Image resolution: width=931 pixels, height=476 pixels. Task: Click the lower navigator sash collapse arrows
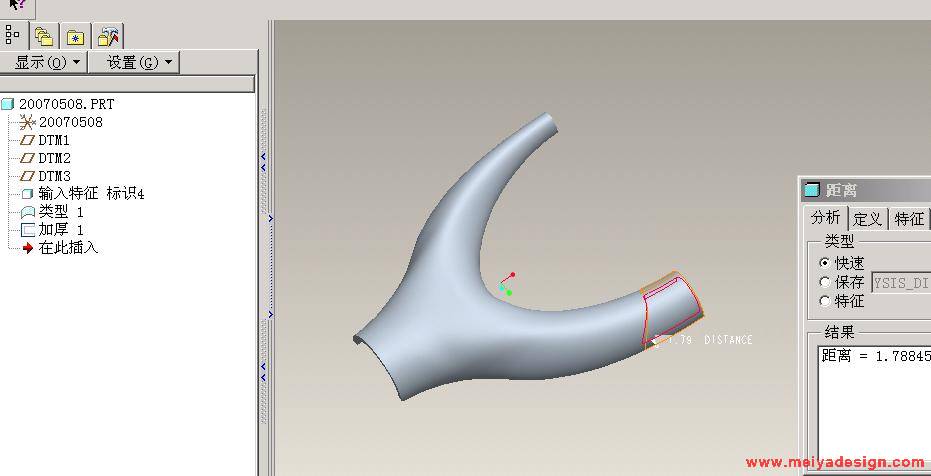264,372
